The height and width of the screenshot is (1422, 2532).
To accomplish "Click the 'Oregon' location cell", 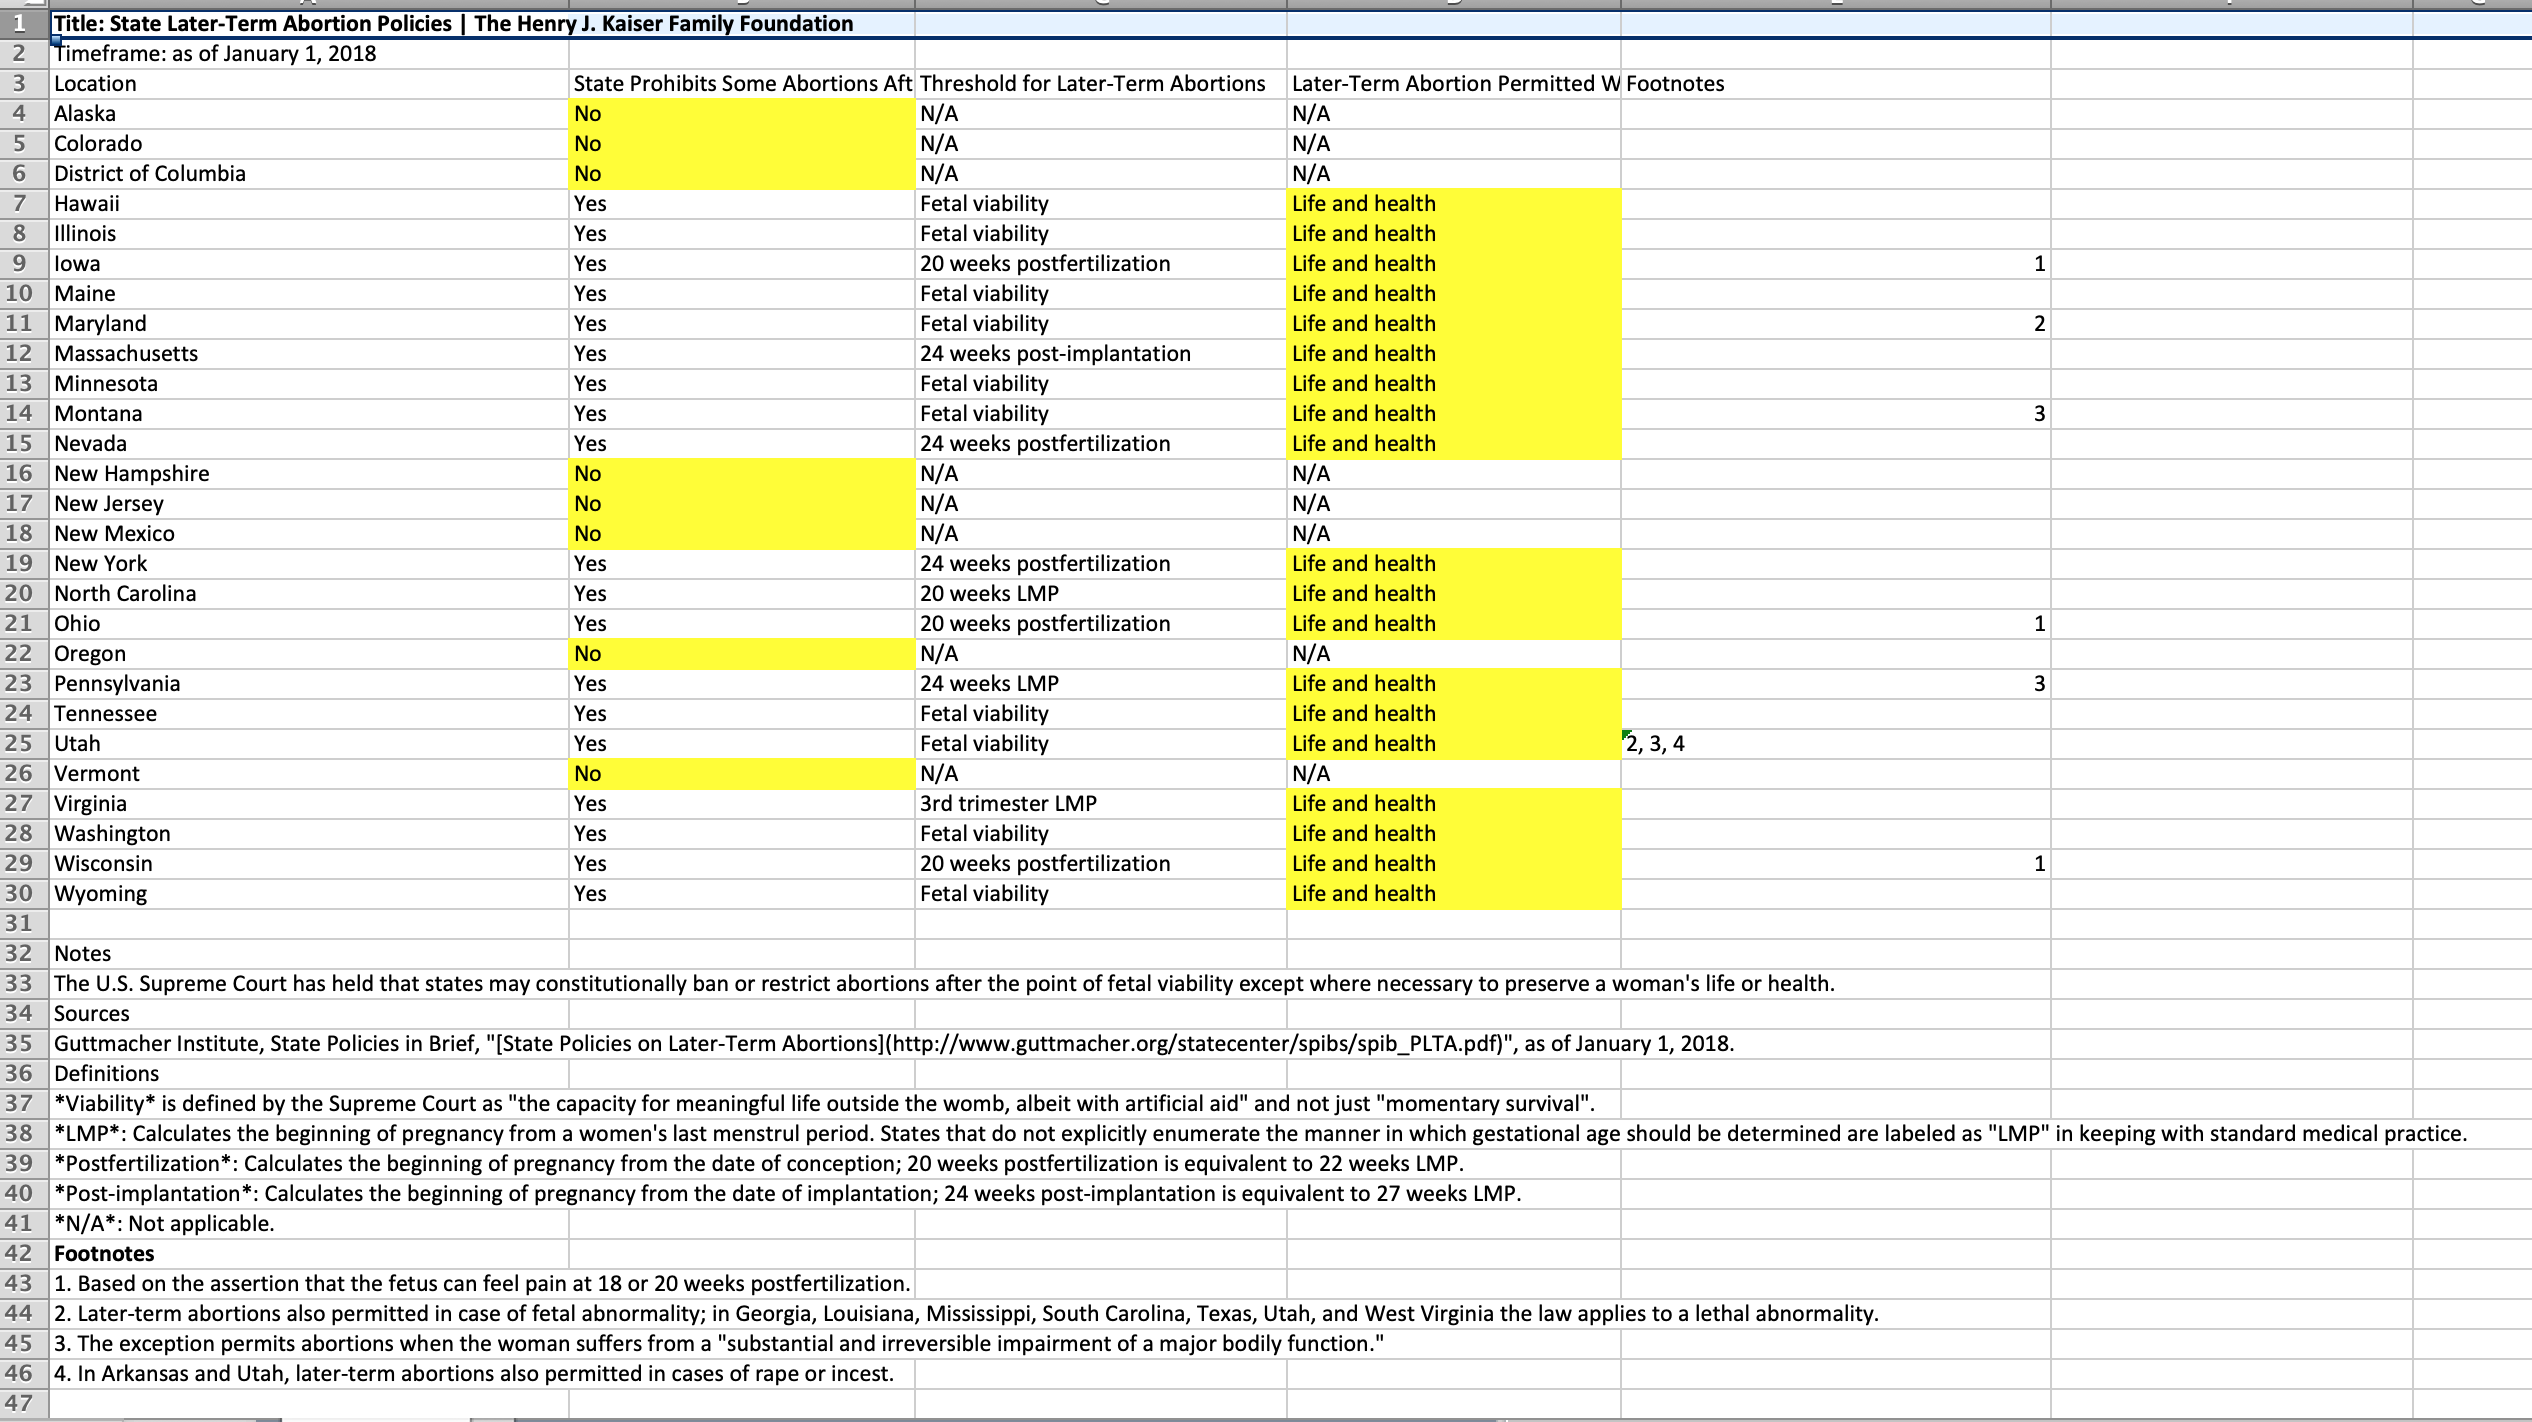I will [x=308, y=654].
